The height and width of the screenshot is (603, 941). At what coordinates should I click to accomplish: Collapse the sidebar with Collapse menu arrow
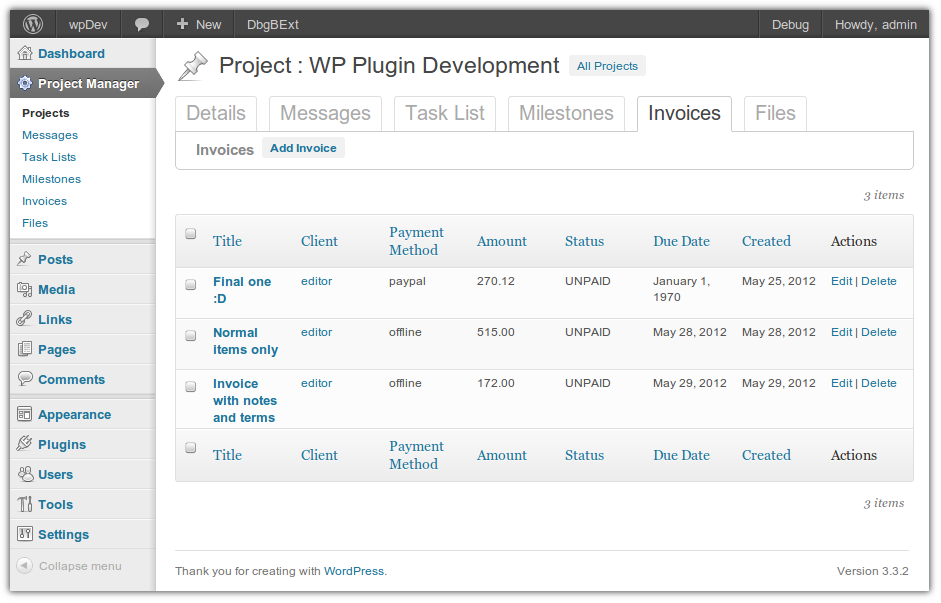[x=24, y=566]
